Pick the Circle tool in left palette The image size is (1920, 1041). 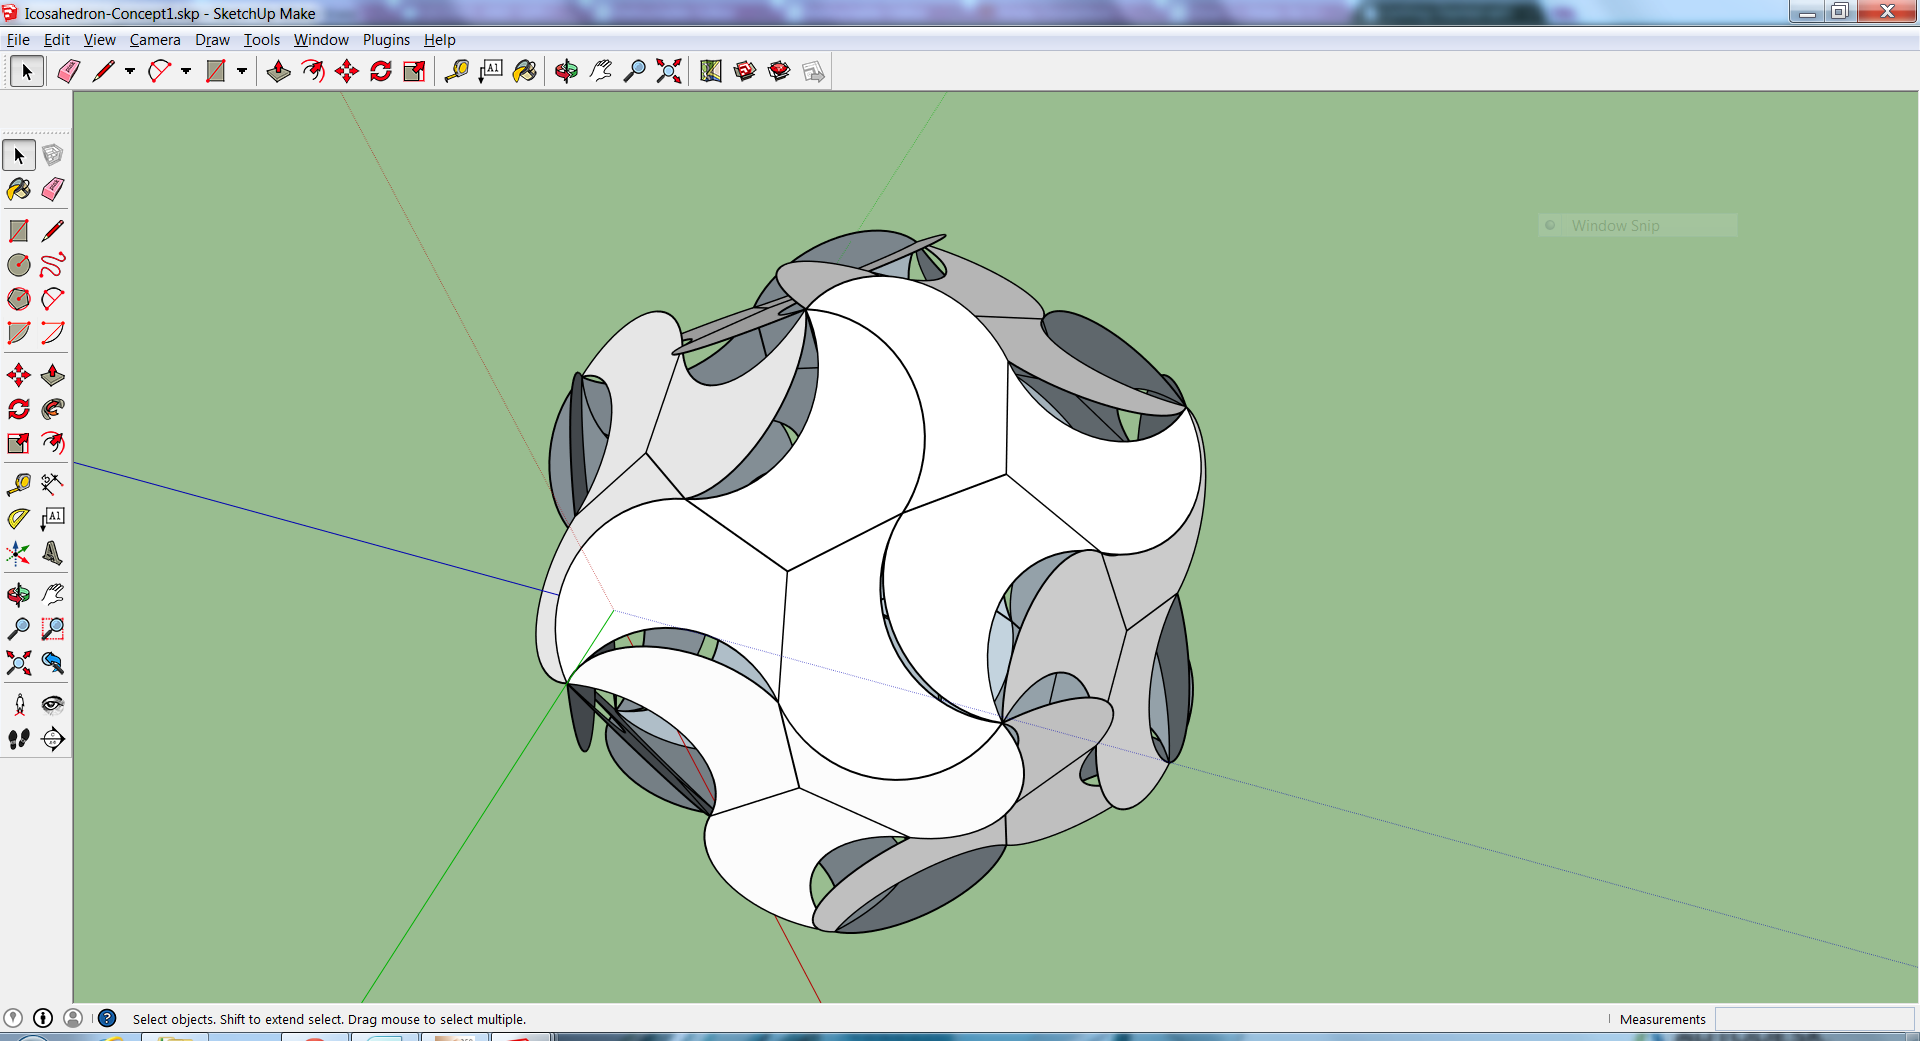click(x=19, y=265)
